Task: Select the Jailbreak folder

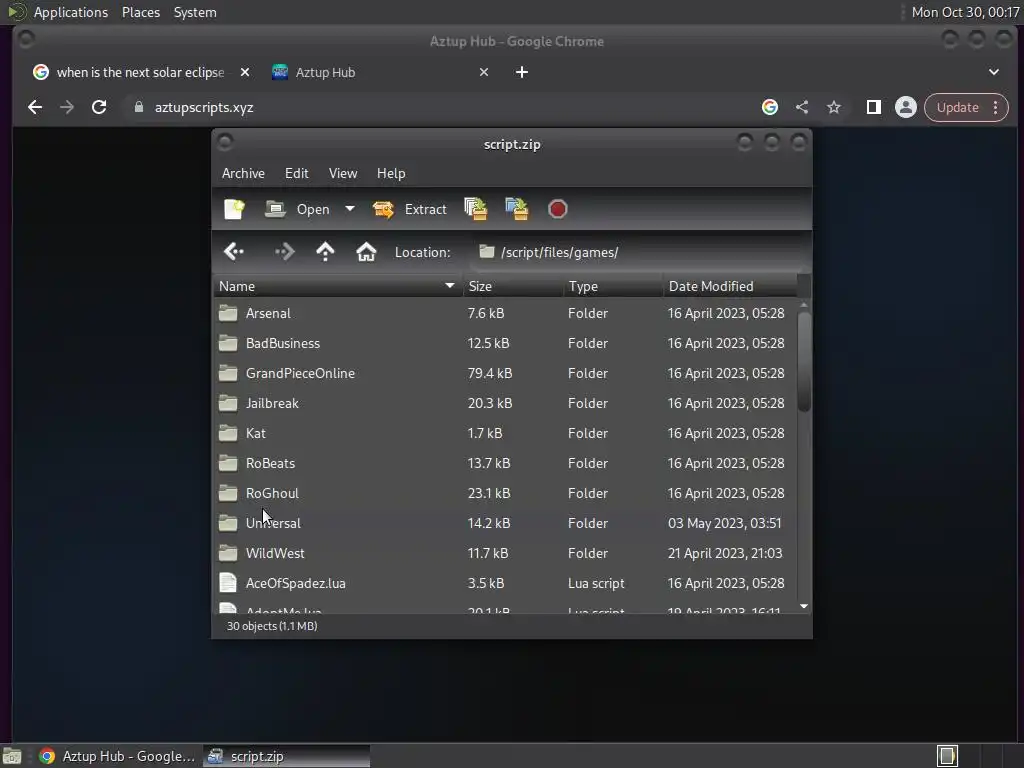Action: pyautogui.click(x=506, y=404)
